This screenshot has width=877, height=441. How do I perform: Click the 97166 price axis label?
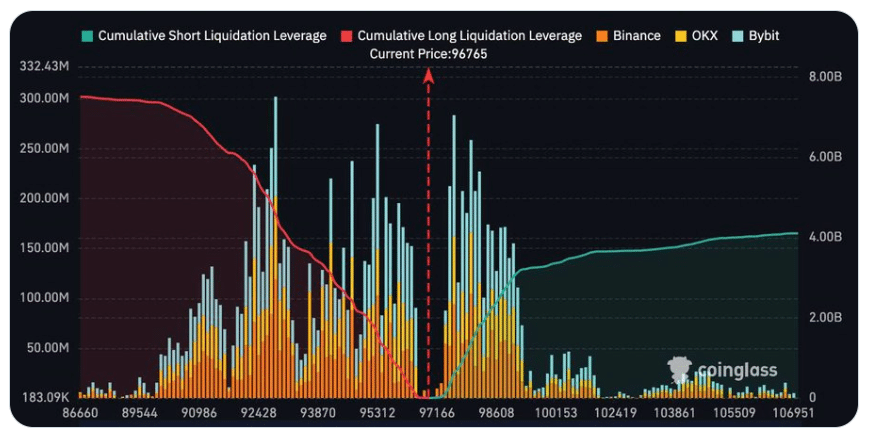click(437, 414)
